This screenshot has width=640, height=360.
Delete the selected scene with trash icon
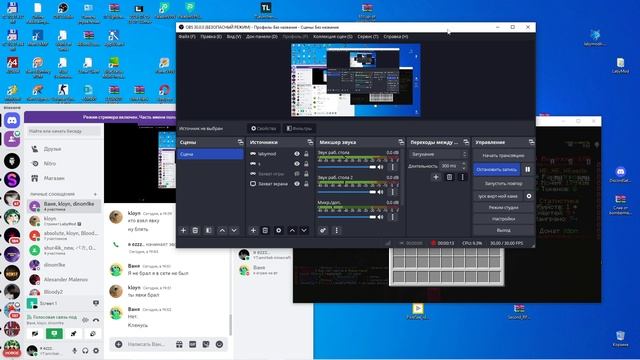[x=195, y=231]
